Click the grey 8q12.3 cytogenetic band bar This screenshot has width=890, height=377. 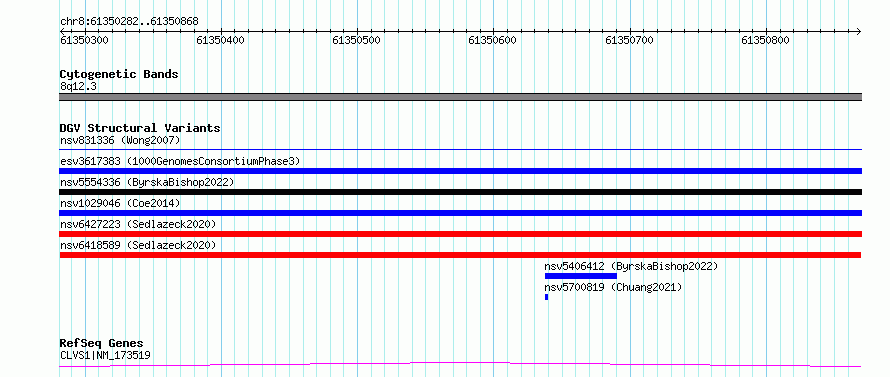(x=460, y=97)
